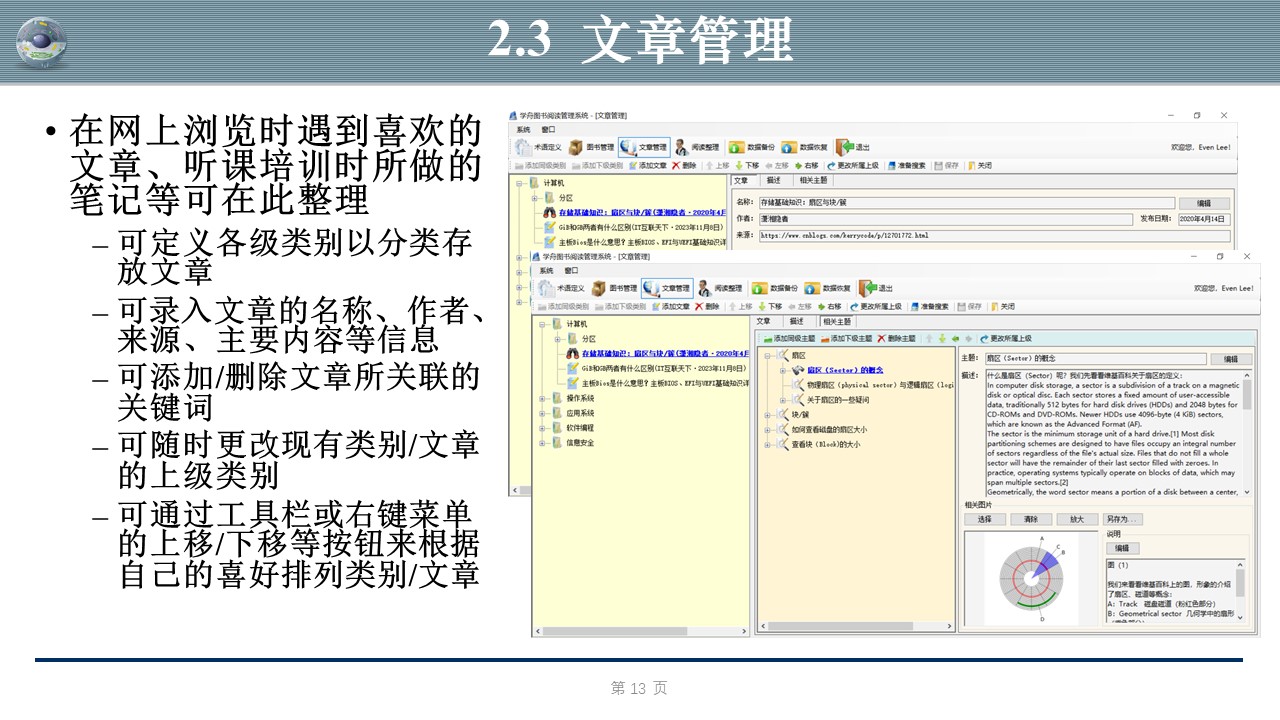Click the 另存为... button
Screen dimensions: 1280x720
(x=1122, y=519)
